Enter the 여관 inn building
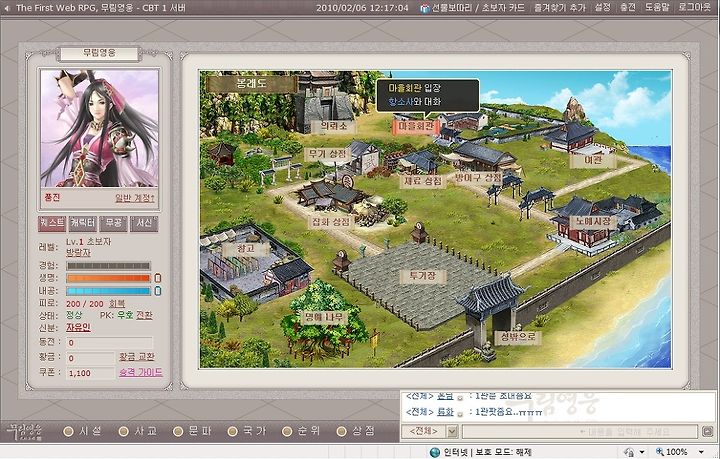Image resolution: width=720 pixels, height=459 pixels. pos(592,160)
